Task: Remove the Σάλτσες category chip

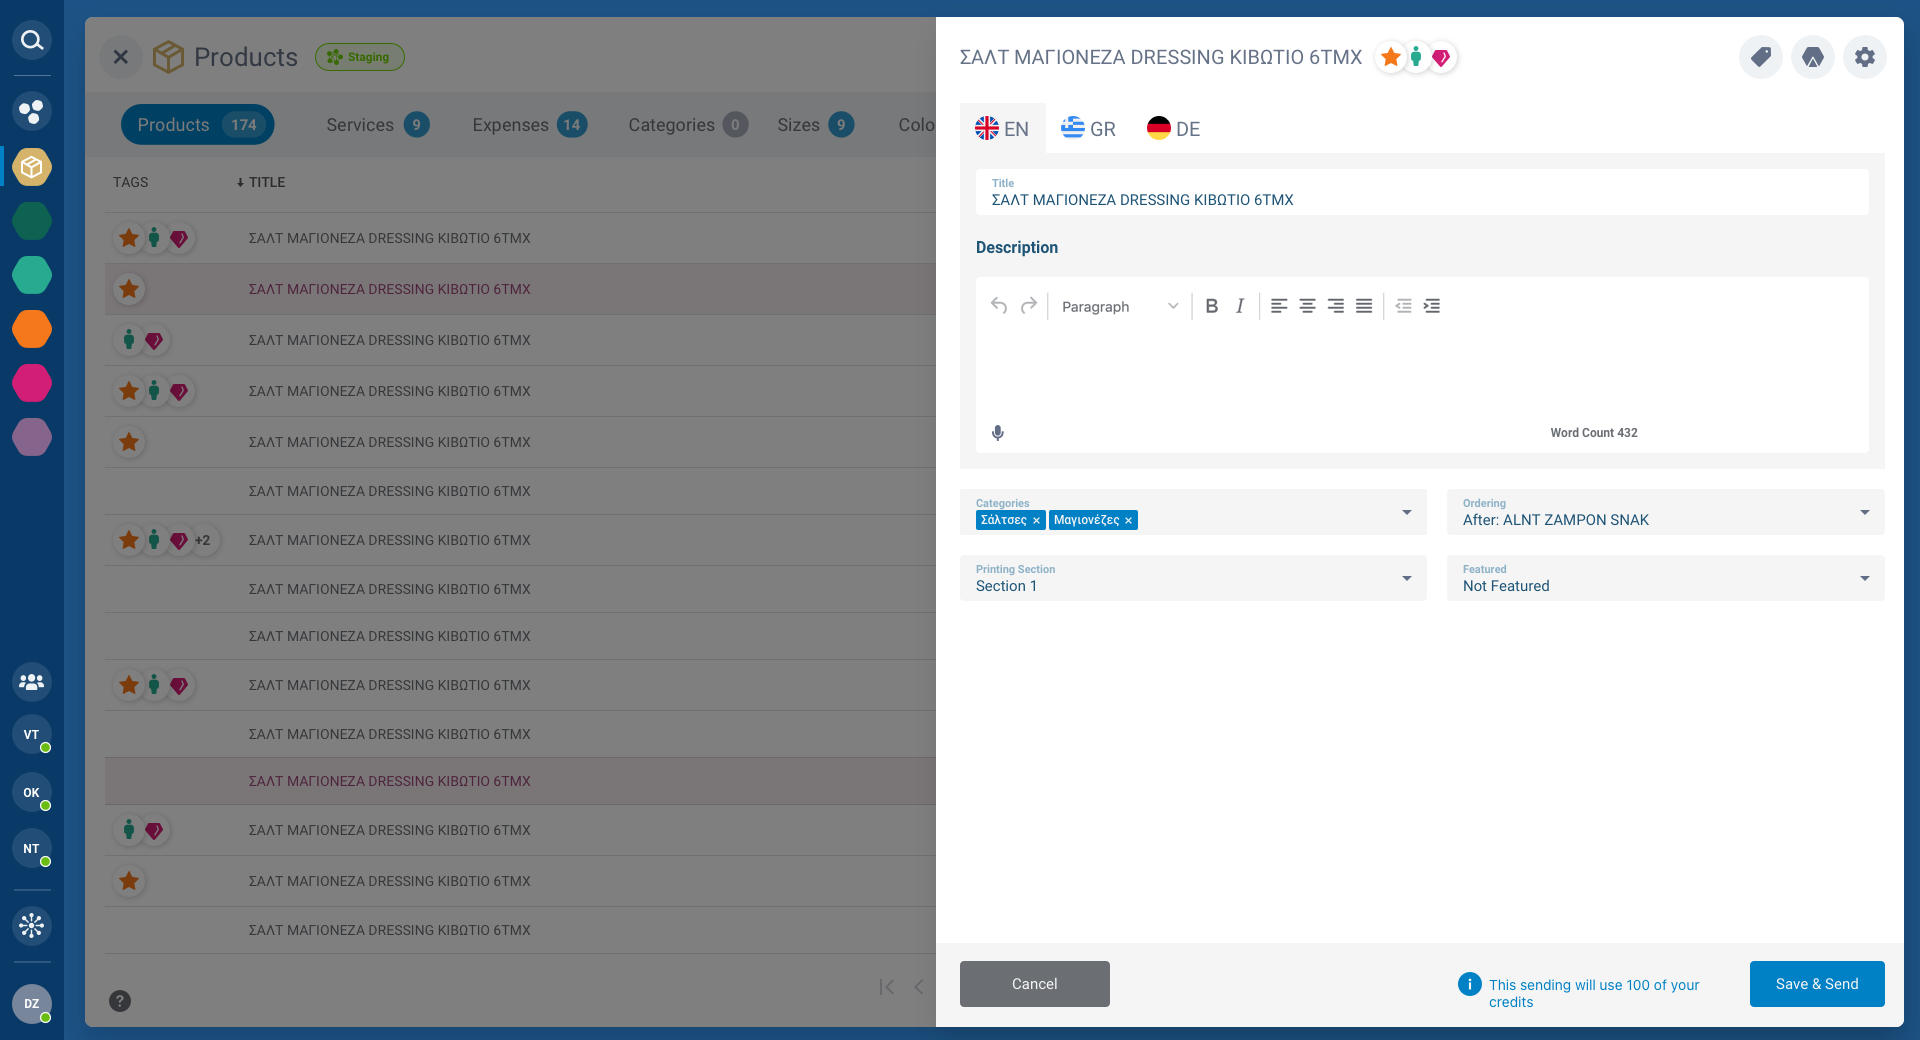Action: 1036,520
